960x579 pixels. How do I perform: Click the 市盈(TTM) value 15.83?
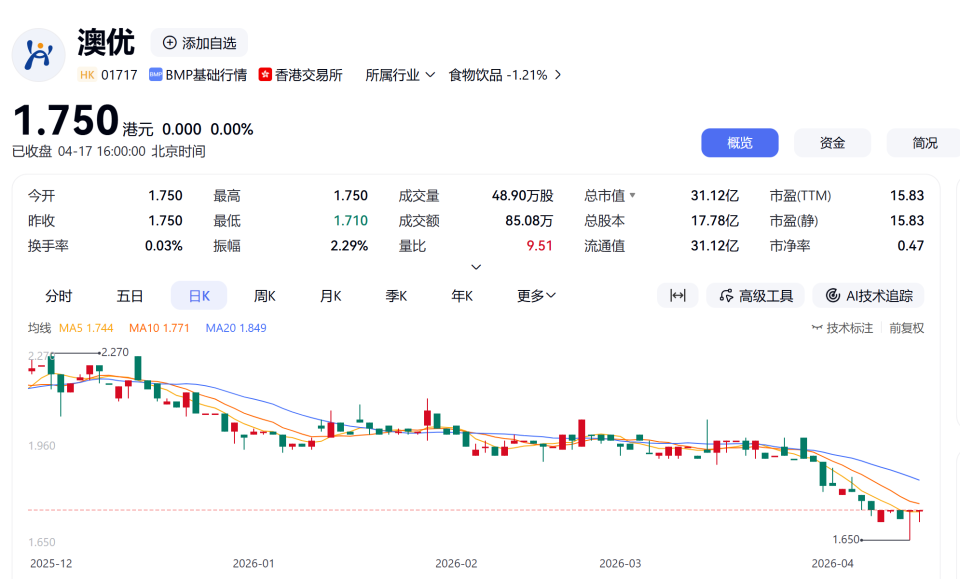[x=907, y=195]
